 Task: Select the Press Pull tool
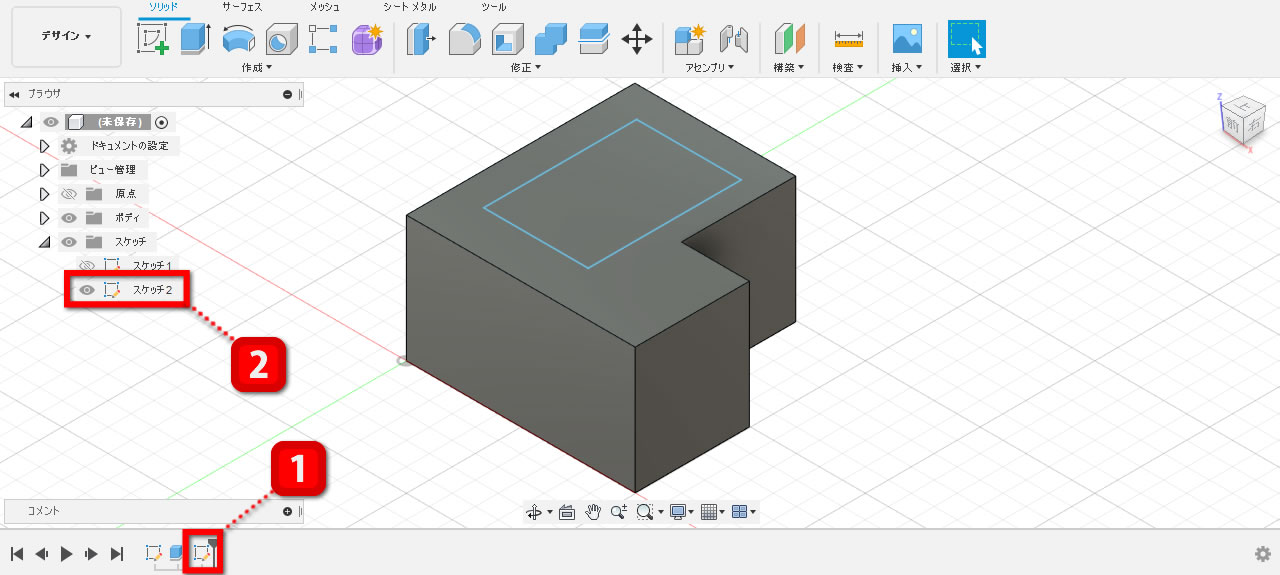coord(422,39)
